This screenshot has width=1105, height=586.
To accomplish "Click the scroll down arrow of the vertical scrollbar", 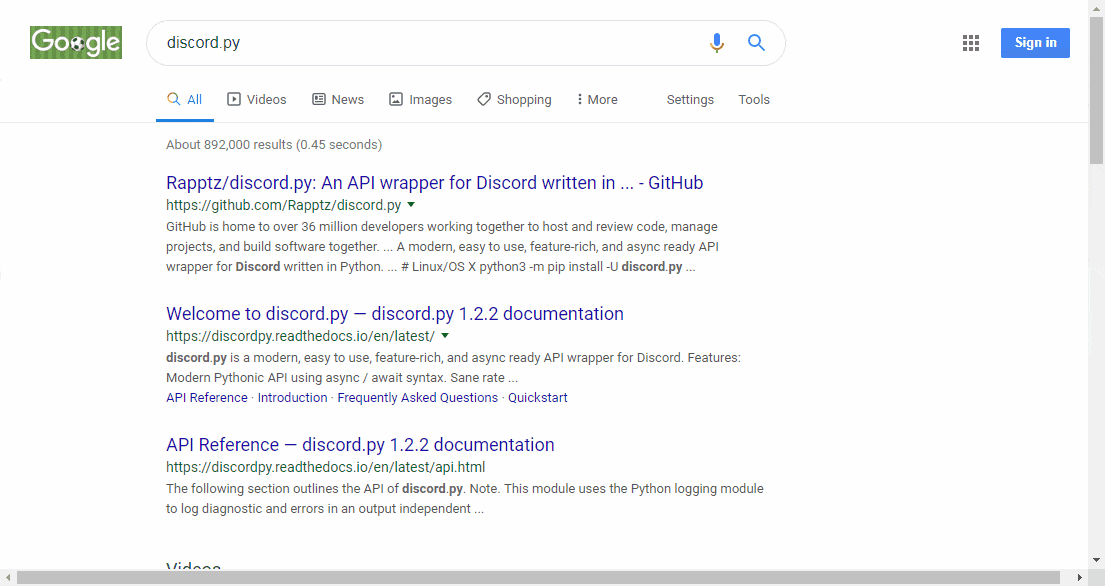I will click(x=1097, y=561).
